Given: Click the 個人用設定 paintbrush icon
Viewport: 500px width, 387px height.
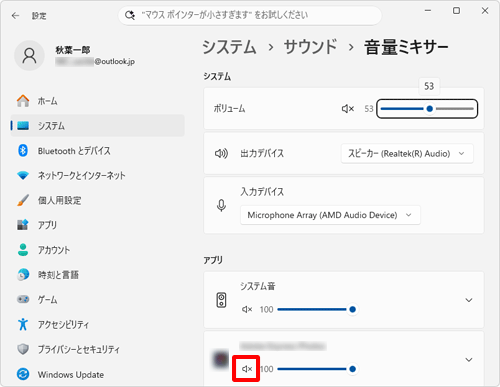Looking at the screenshot, I should pos(23,200).
